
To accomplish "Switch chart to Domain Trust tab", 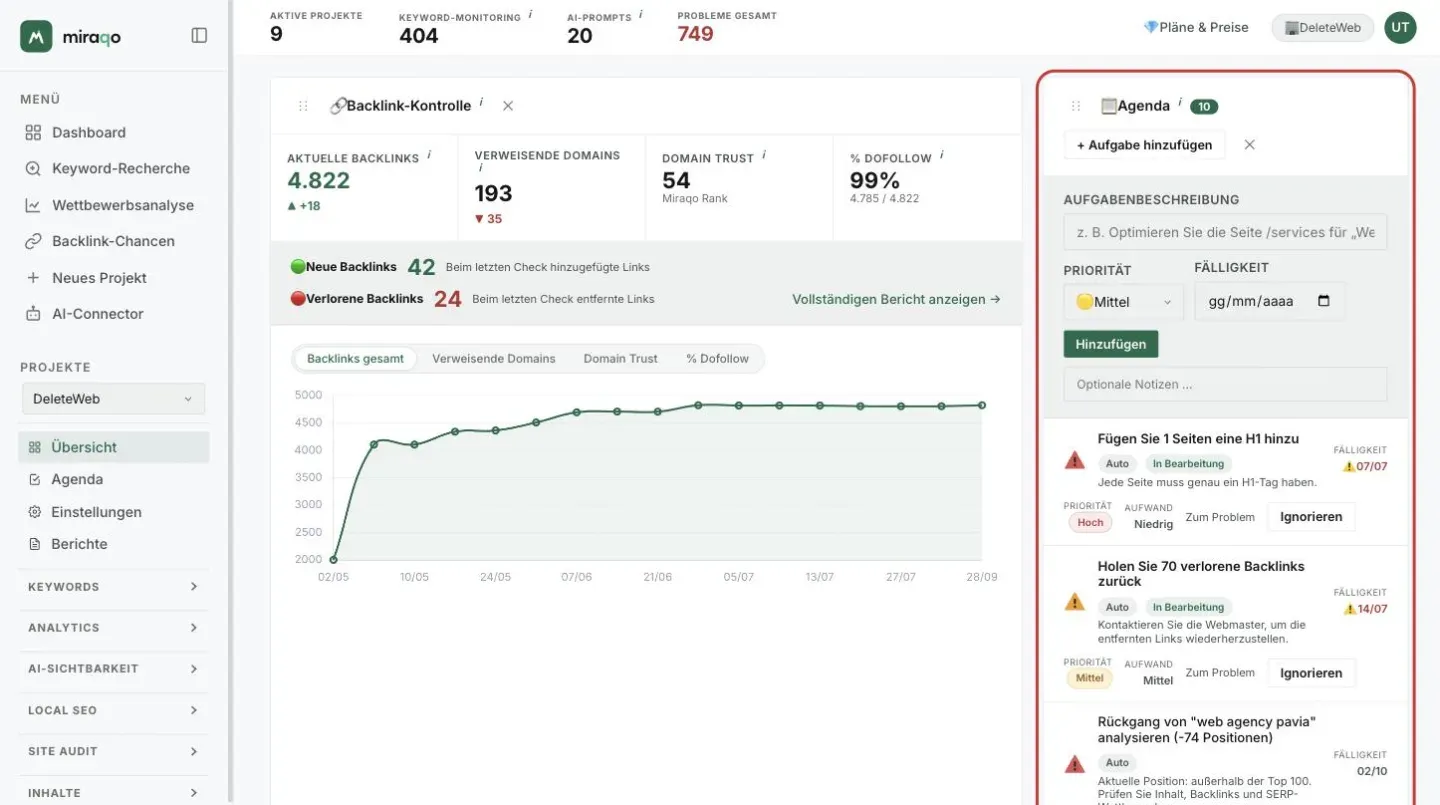I will click(x=621, y=359).
